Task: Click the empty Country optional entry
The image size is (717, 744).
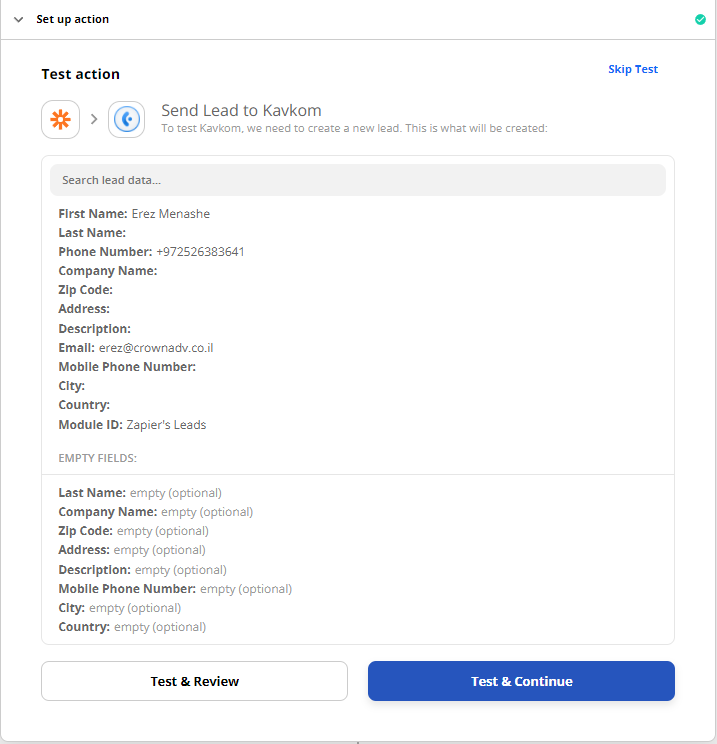Action: tap(132, 627)
